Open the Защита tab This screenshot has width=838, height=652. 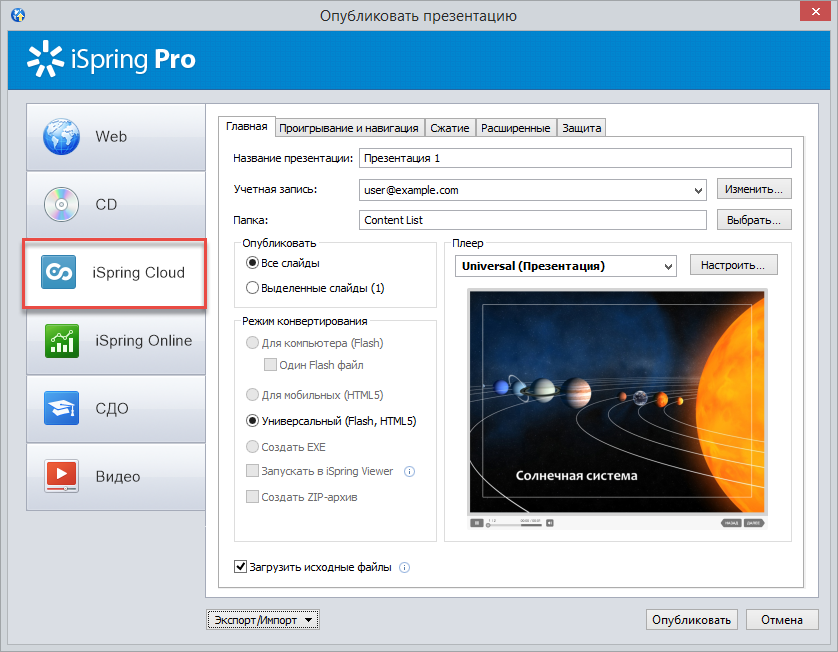pyautogui.click(x=581, y=128)
